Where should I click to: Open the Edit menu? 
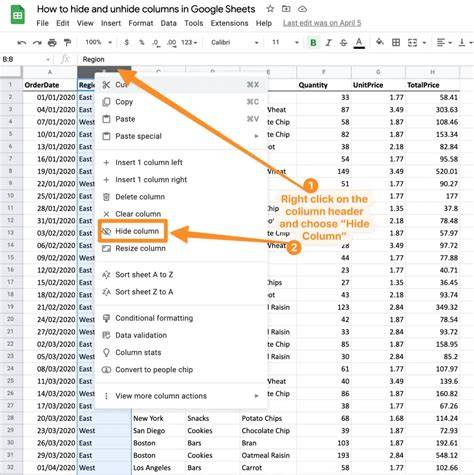(63, 23)
